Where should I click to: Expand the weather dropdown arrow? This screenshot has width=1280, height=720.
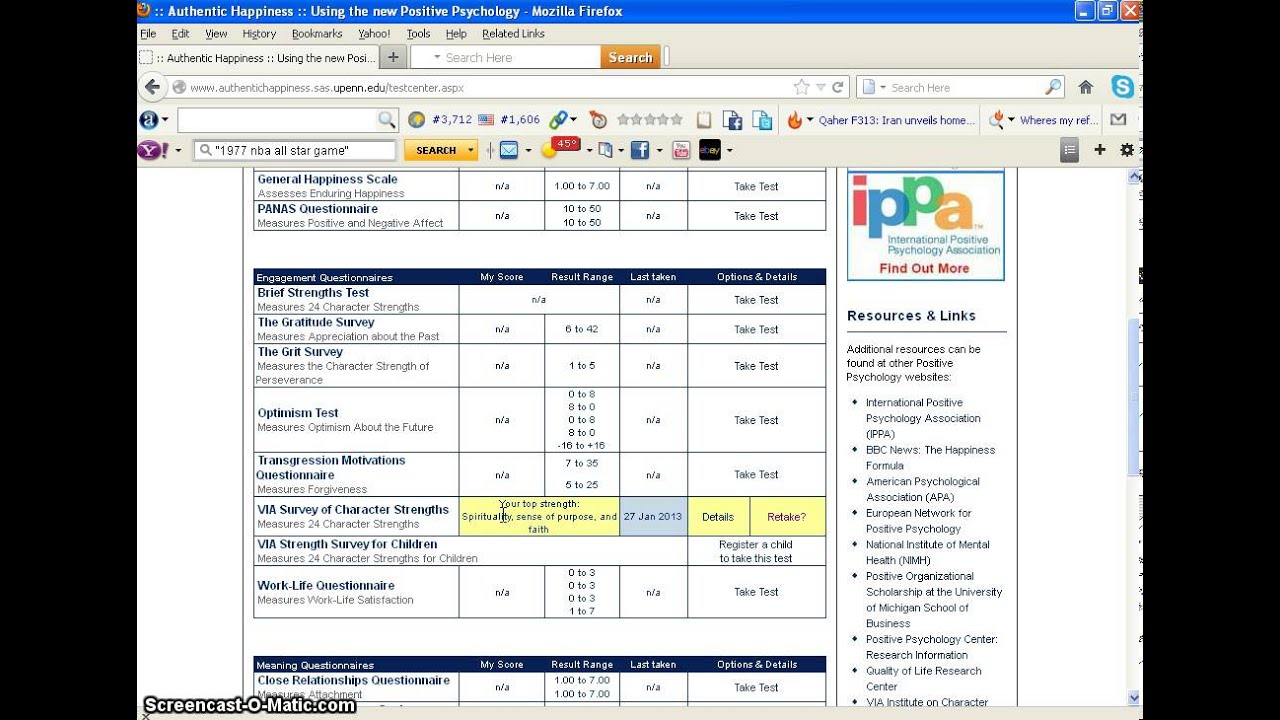click(x=589, y=151)
